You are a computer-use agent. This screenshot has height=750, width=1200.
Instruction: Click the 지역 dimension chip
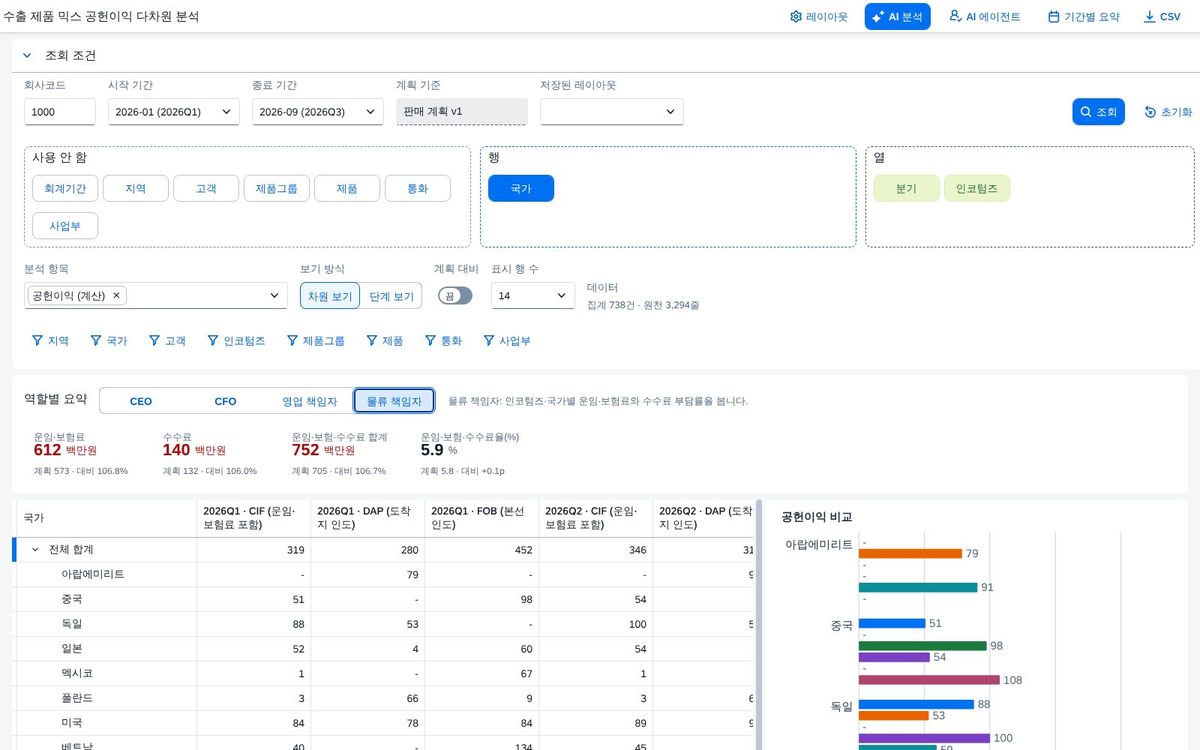click(136, 188)
